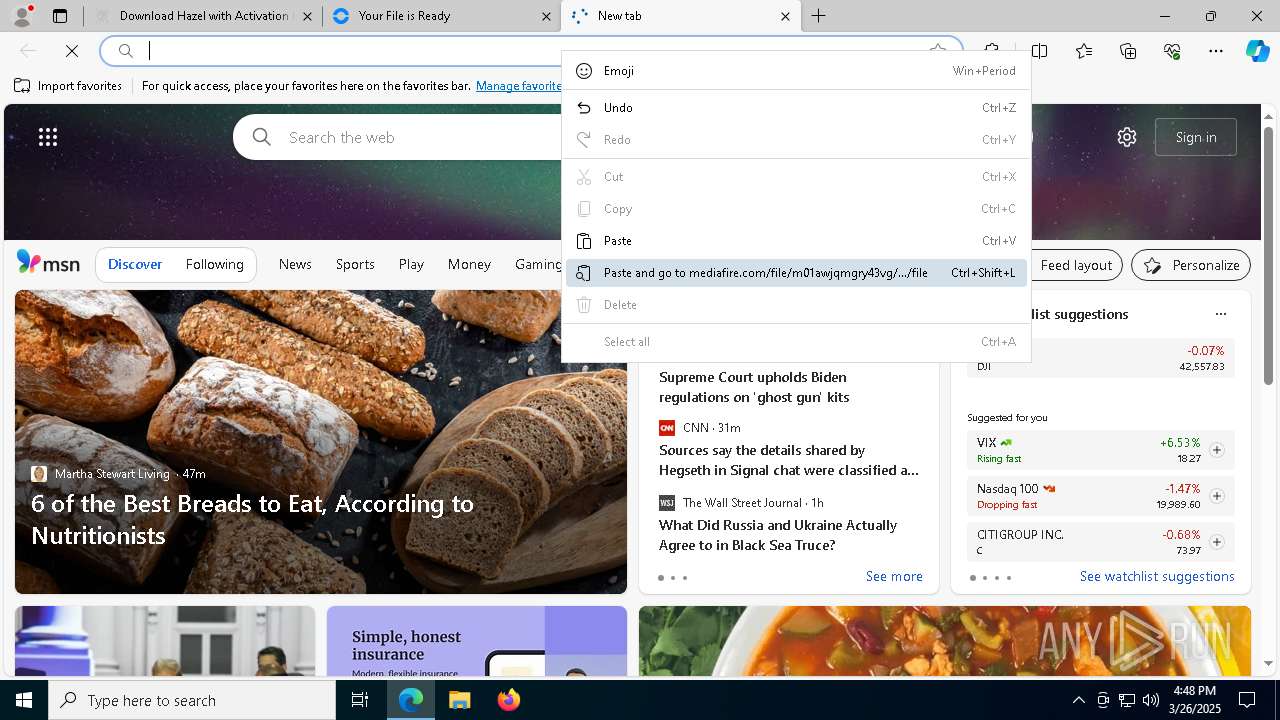Open See watchlist suggestions link
Screen dimensions: 1280x720
[1157, 577]
